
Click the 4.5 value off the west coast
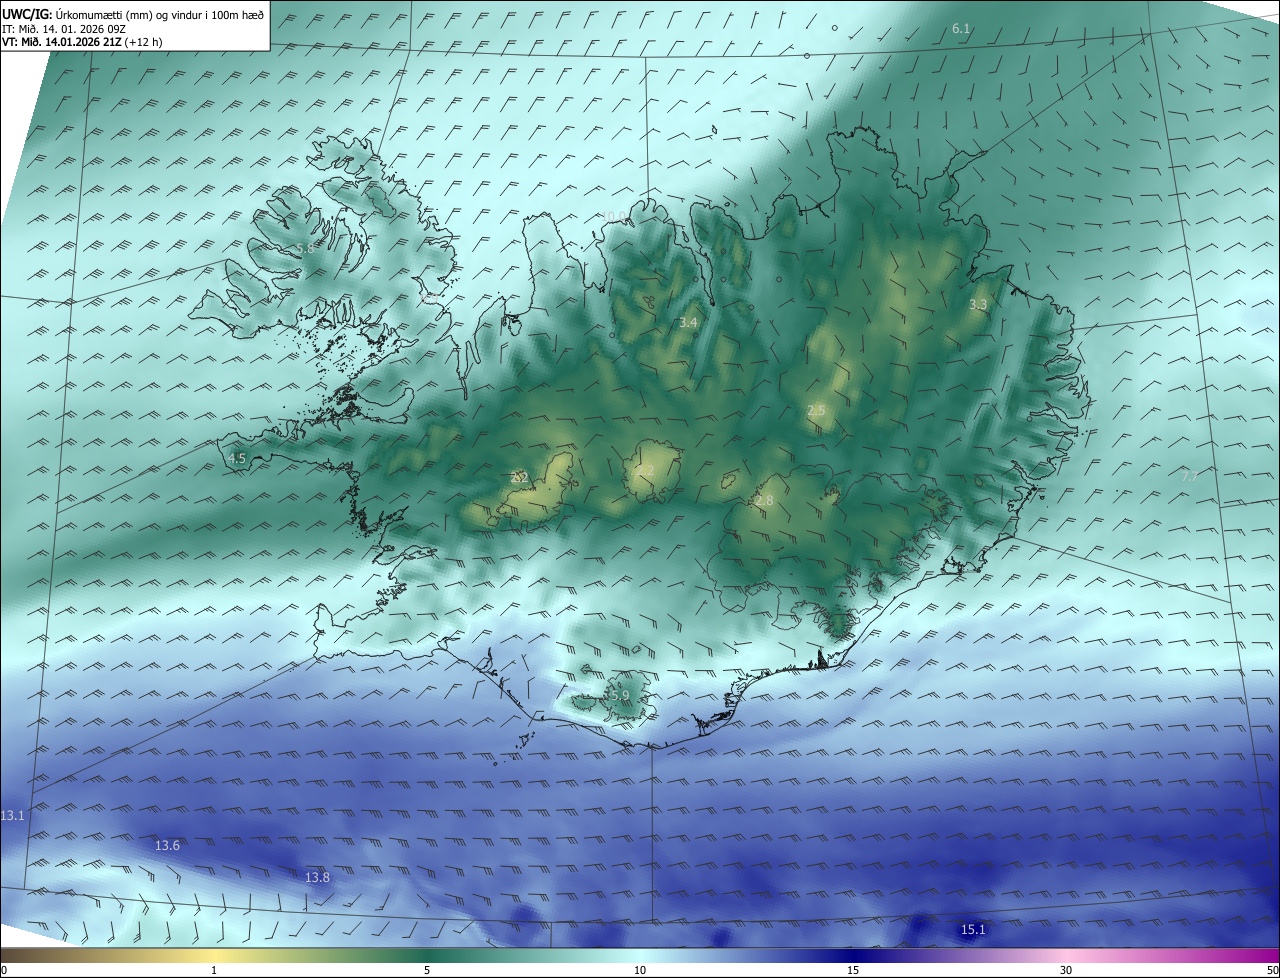point(237,459)
